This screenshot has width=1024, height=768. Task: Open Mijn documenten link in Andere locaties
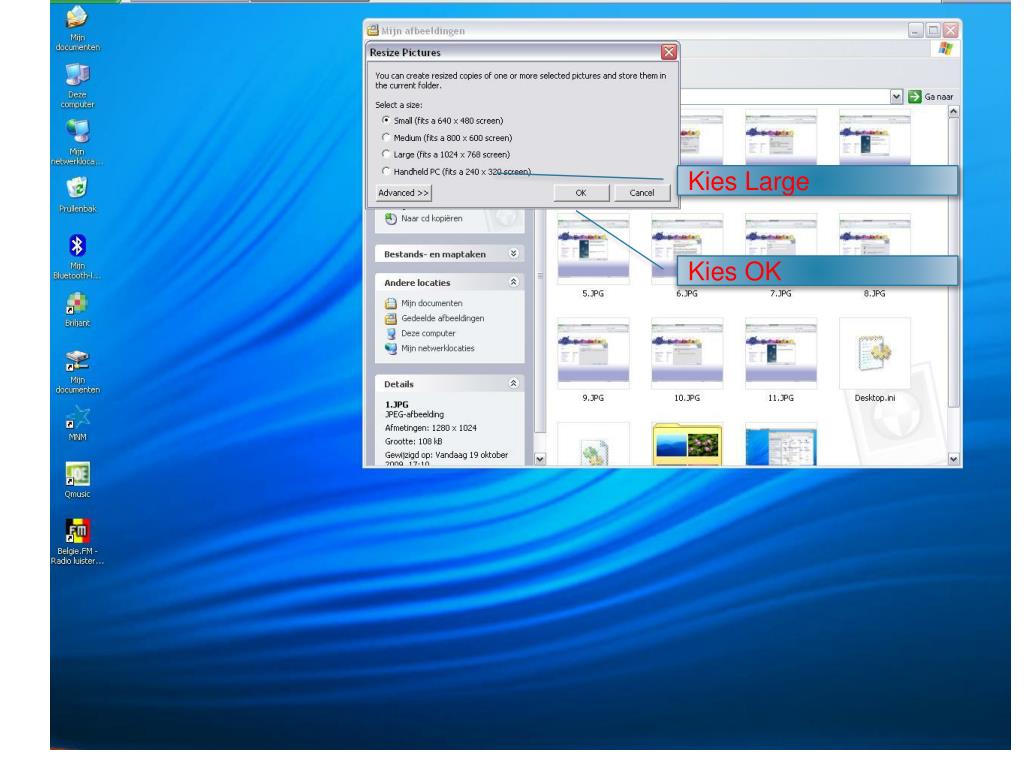(432, 303)
